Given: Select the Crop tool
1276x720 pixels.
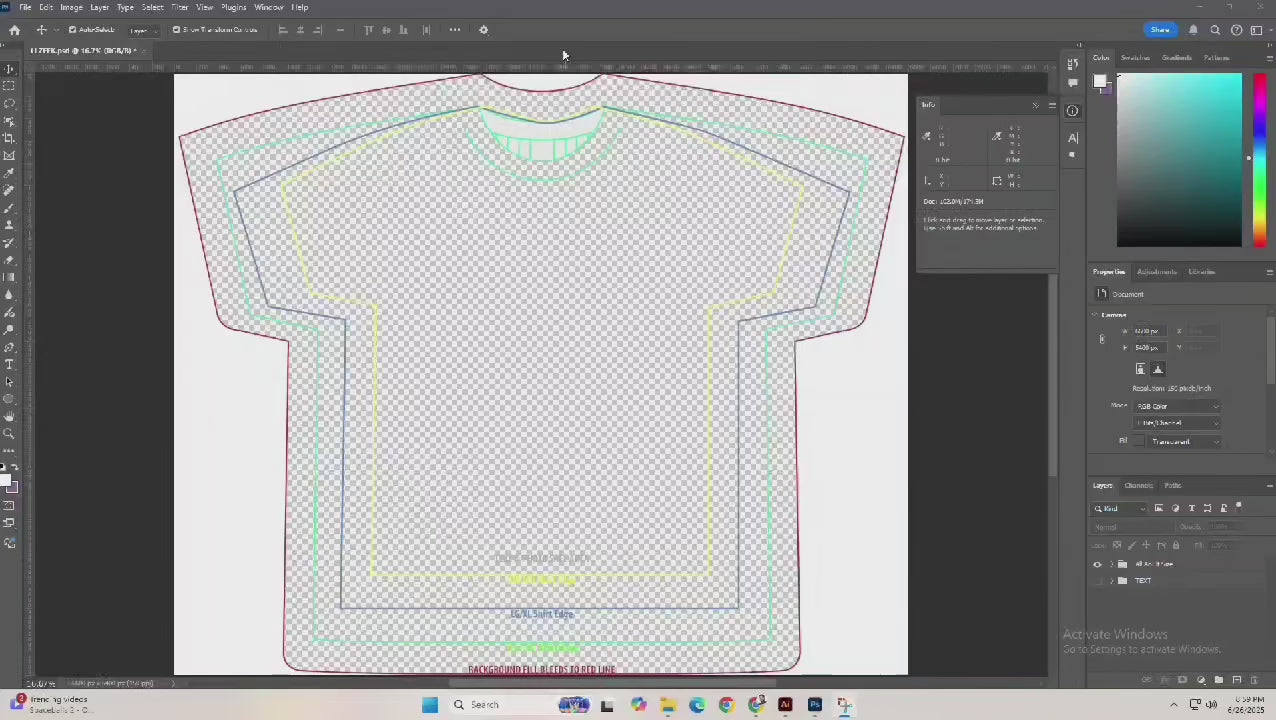Looking at the screenshot, I should [9, 138].
